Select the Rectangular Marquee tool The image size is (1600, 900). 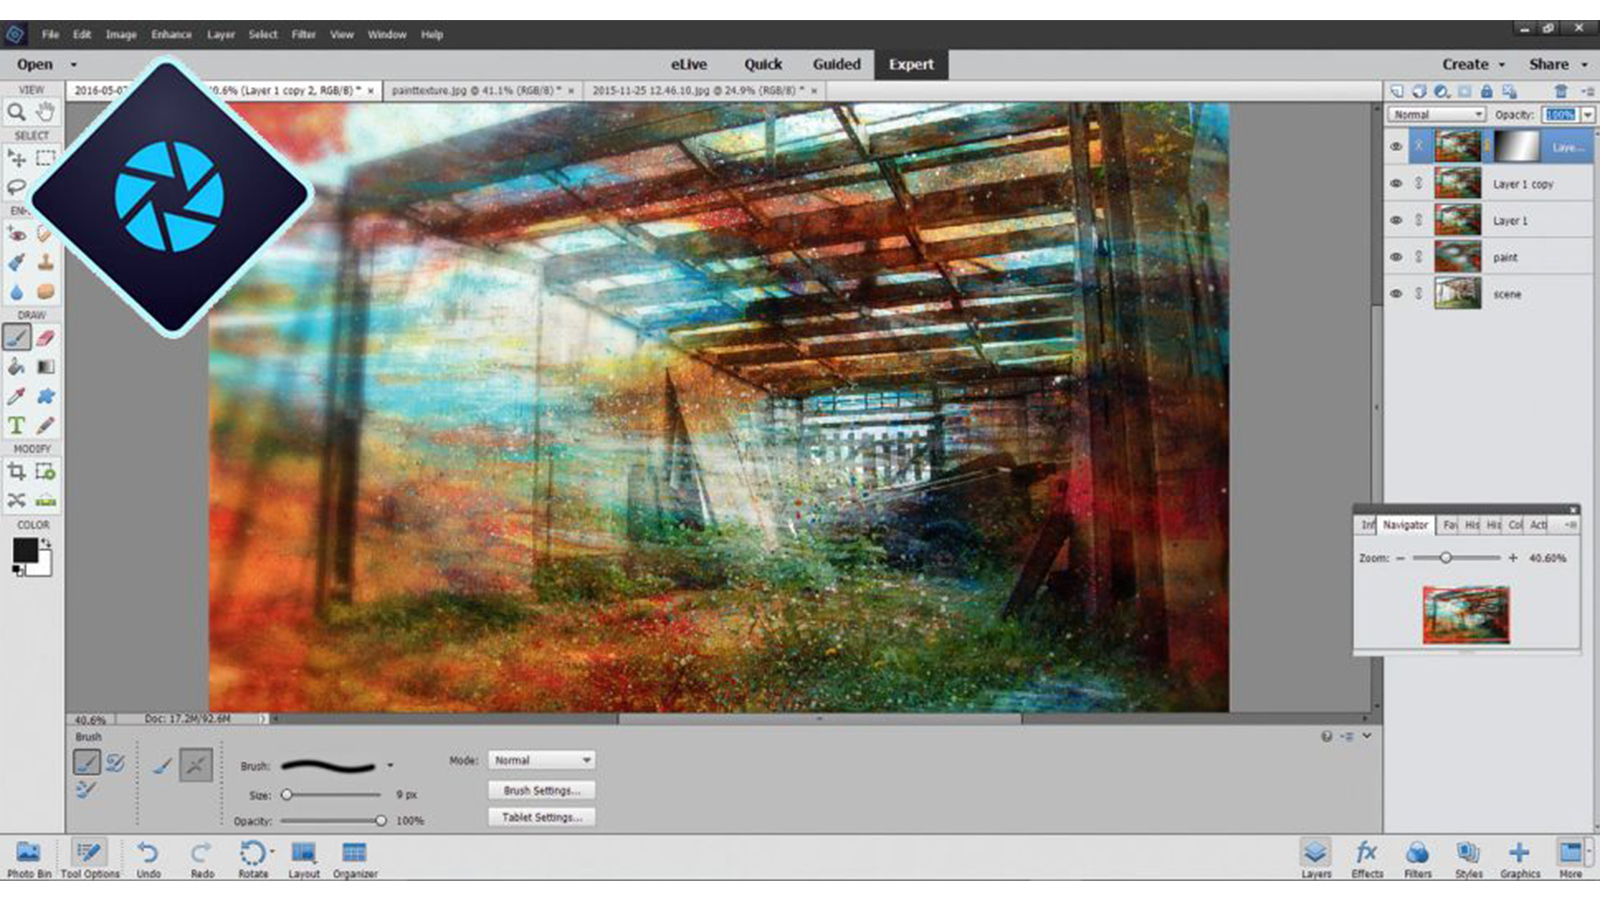46,158
